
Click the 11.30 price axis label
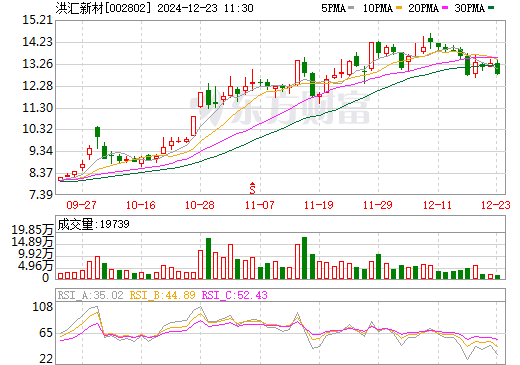38,108
